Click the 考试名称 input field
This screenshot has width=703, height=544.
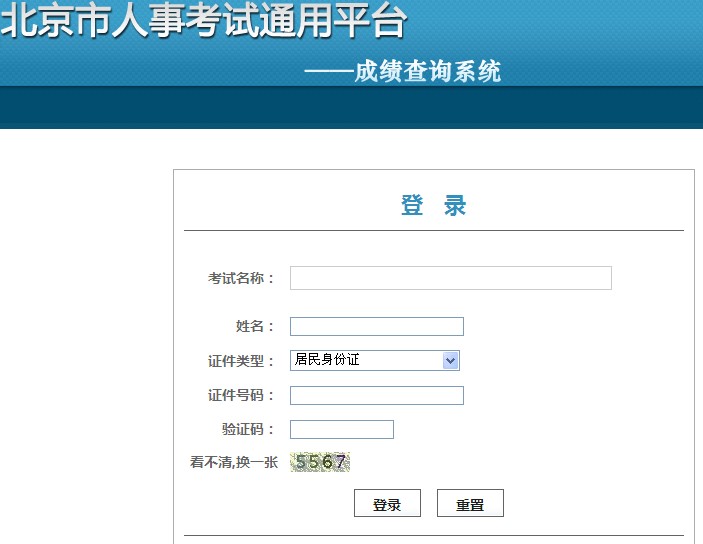(450, 278)
